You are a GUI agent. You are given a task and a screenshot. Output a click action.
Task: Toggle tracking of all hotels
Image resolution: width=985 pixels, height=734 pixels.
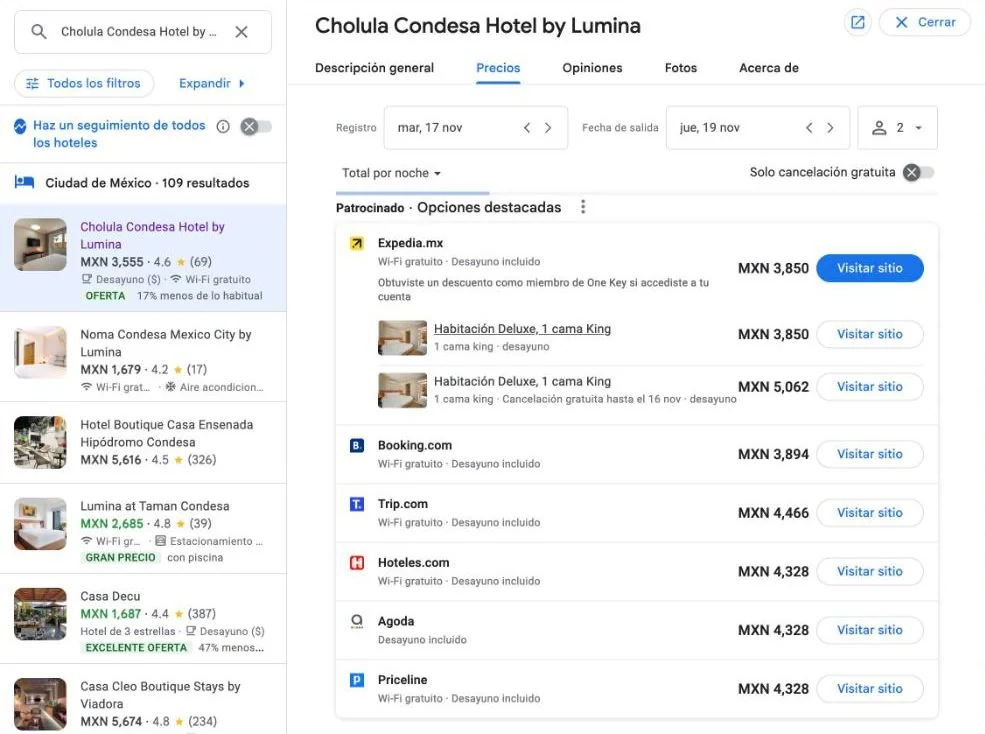[x=256, y=126]
